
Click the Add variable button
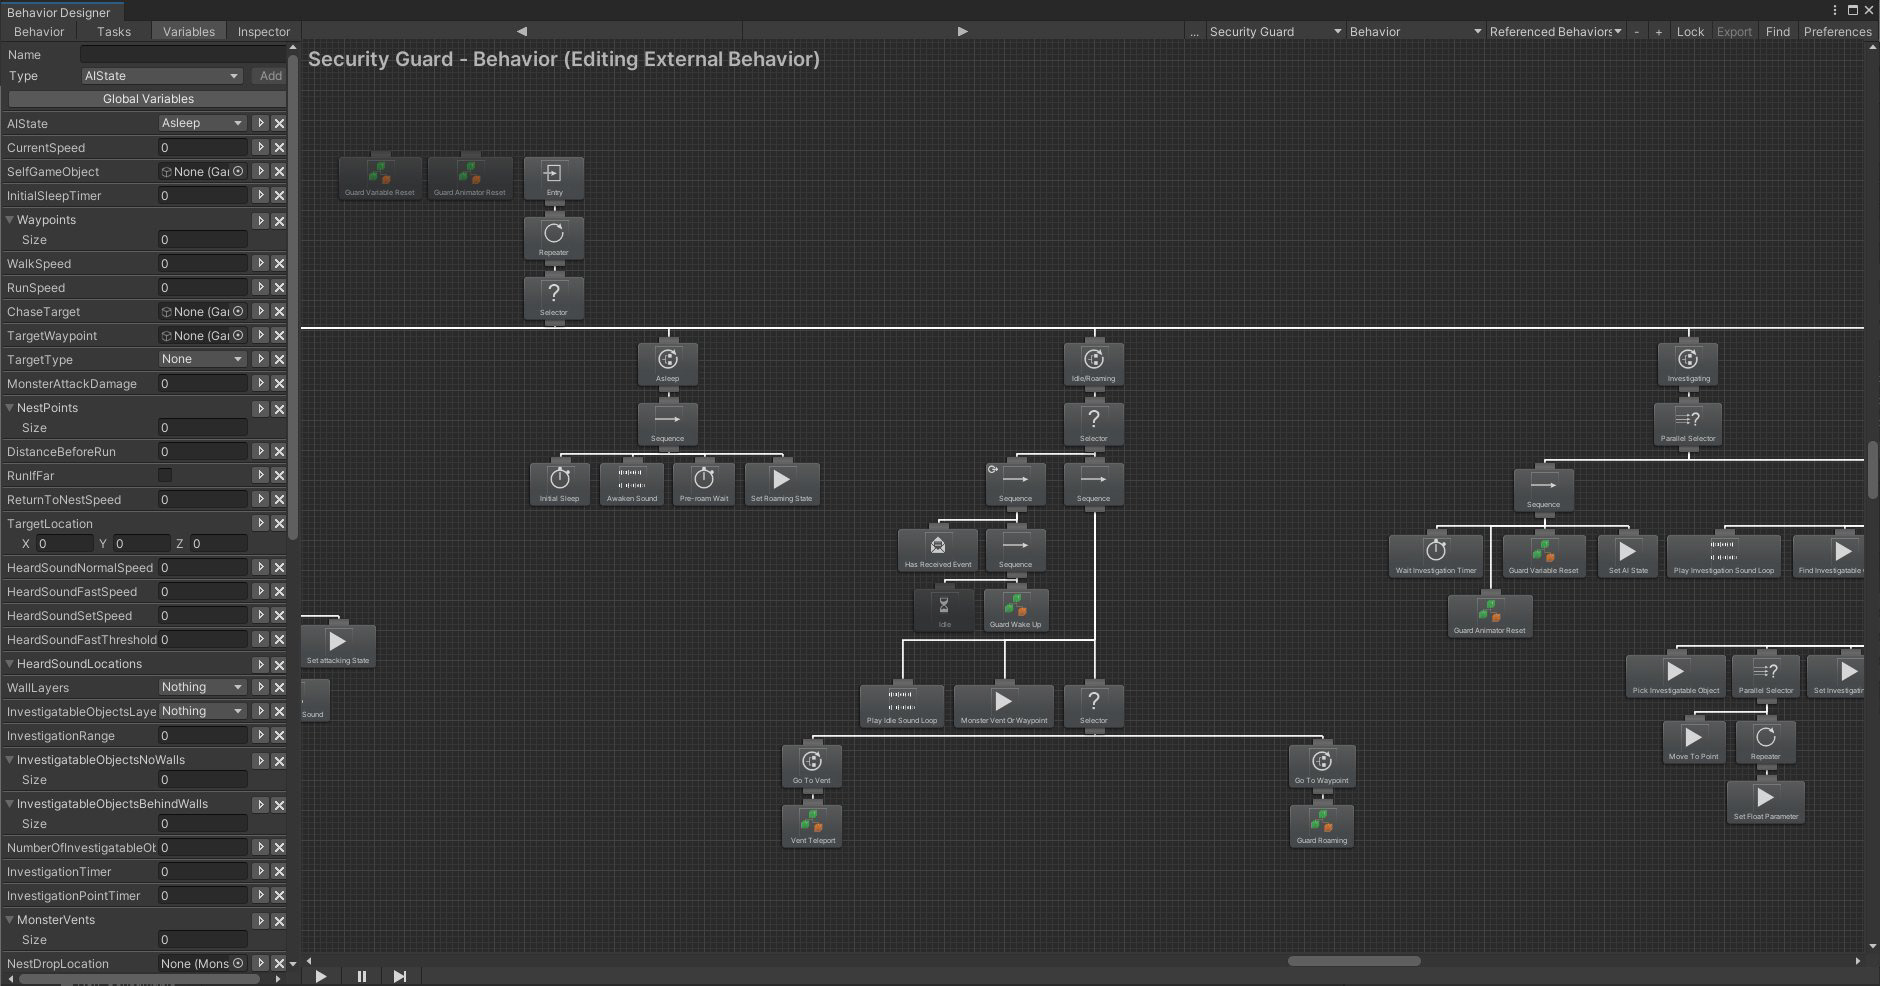(271, 76)
